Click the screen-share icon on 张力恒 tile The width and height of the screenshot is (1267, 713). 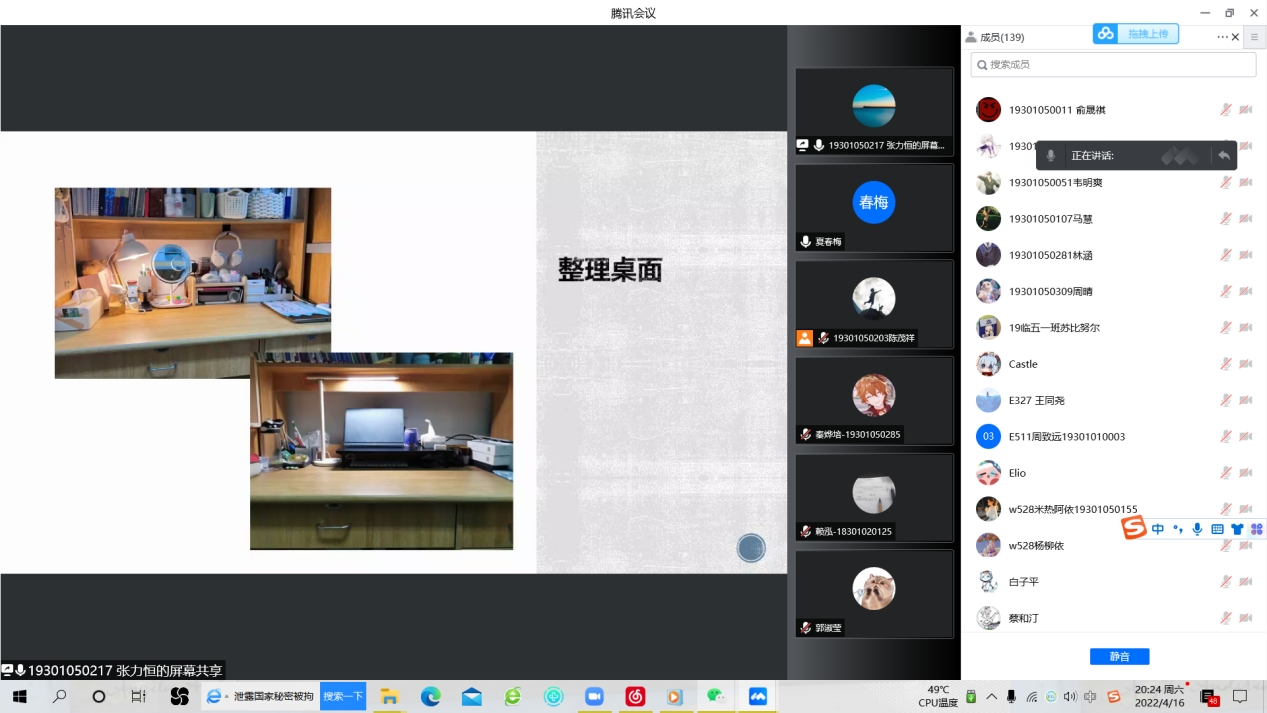click(x=803, y=145)
